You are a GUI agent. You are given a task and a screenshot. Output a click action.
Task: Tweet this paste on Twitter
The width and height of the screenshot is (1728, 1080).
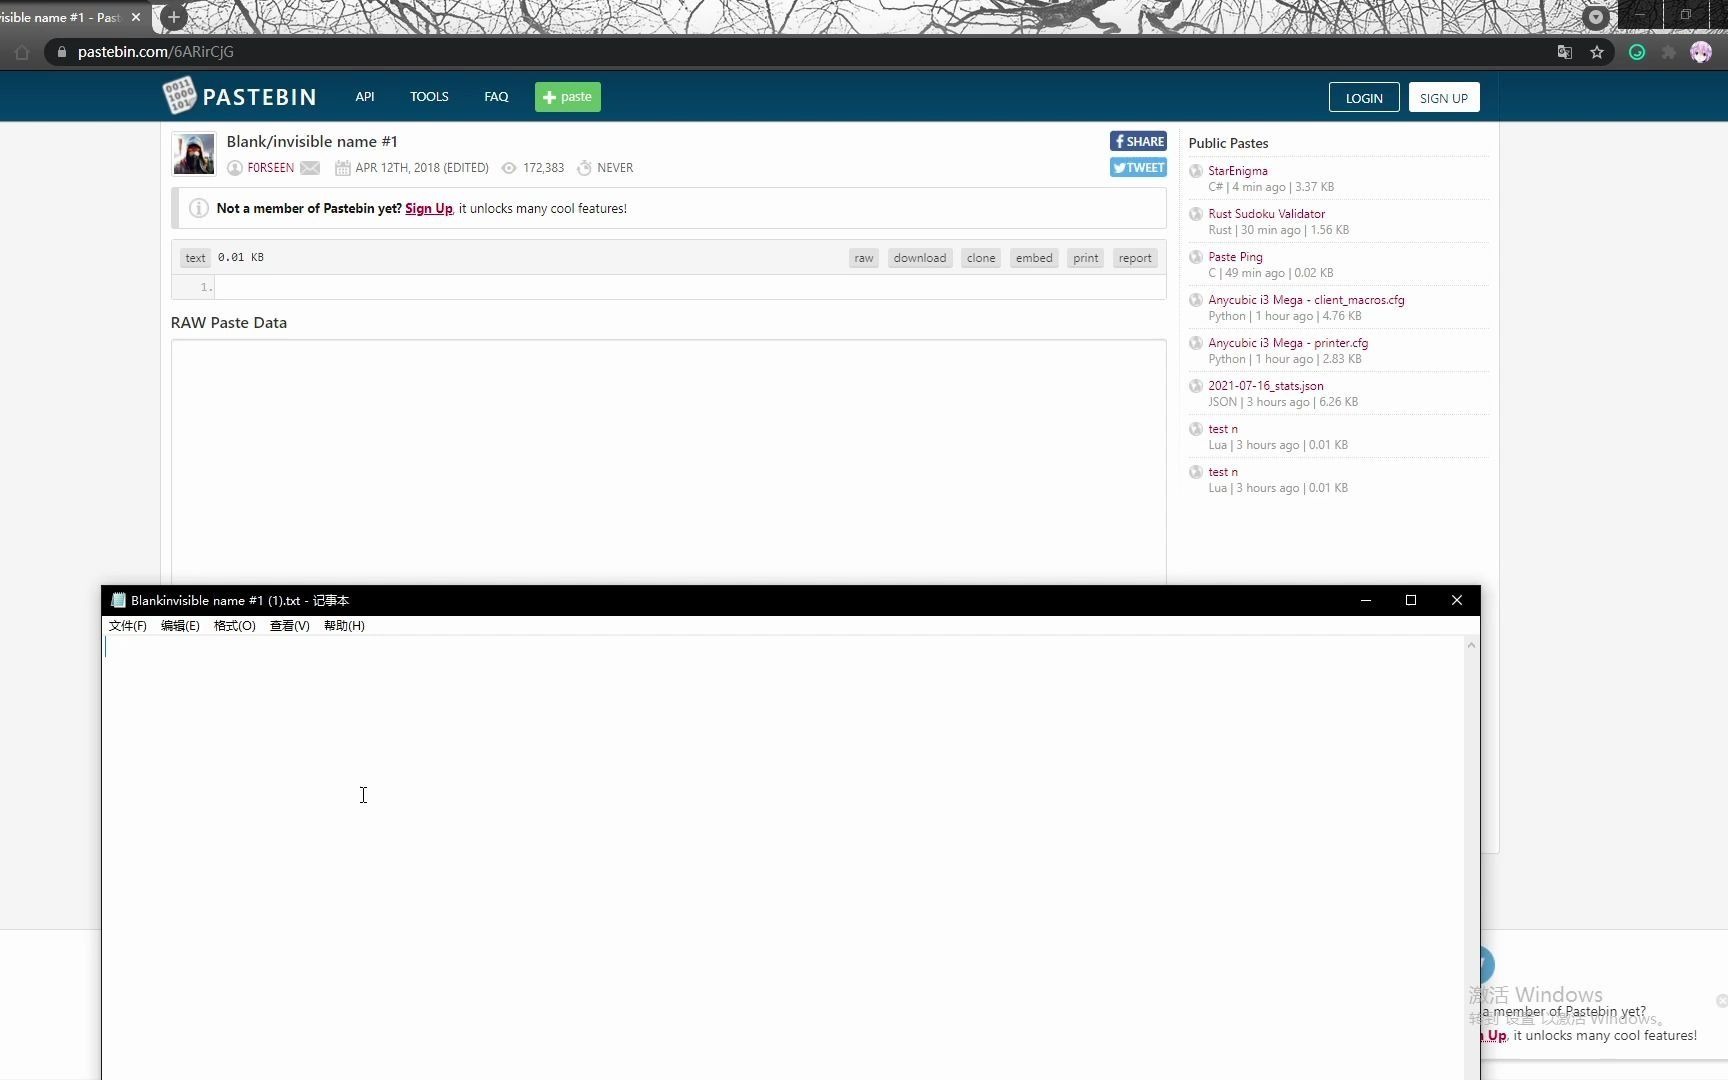[1138, 167]
